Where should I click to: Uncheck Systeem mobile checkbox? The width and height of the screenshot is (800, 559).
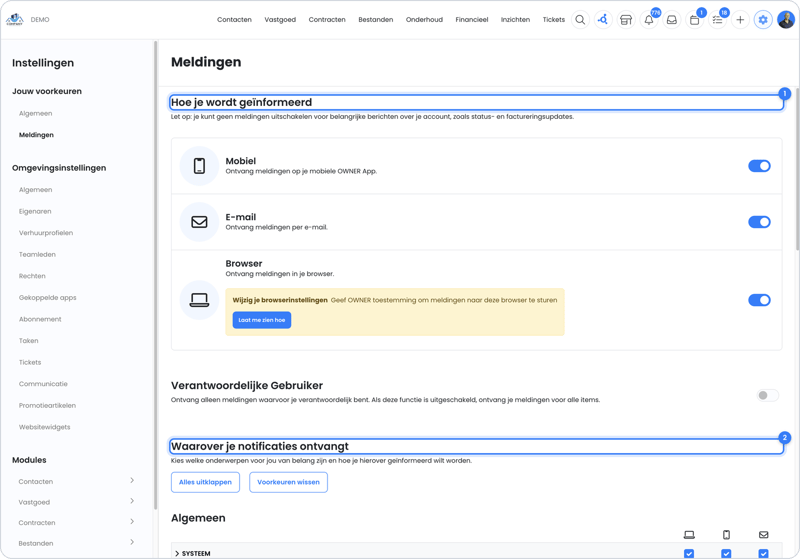[726, 553]
